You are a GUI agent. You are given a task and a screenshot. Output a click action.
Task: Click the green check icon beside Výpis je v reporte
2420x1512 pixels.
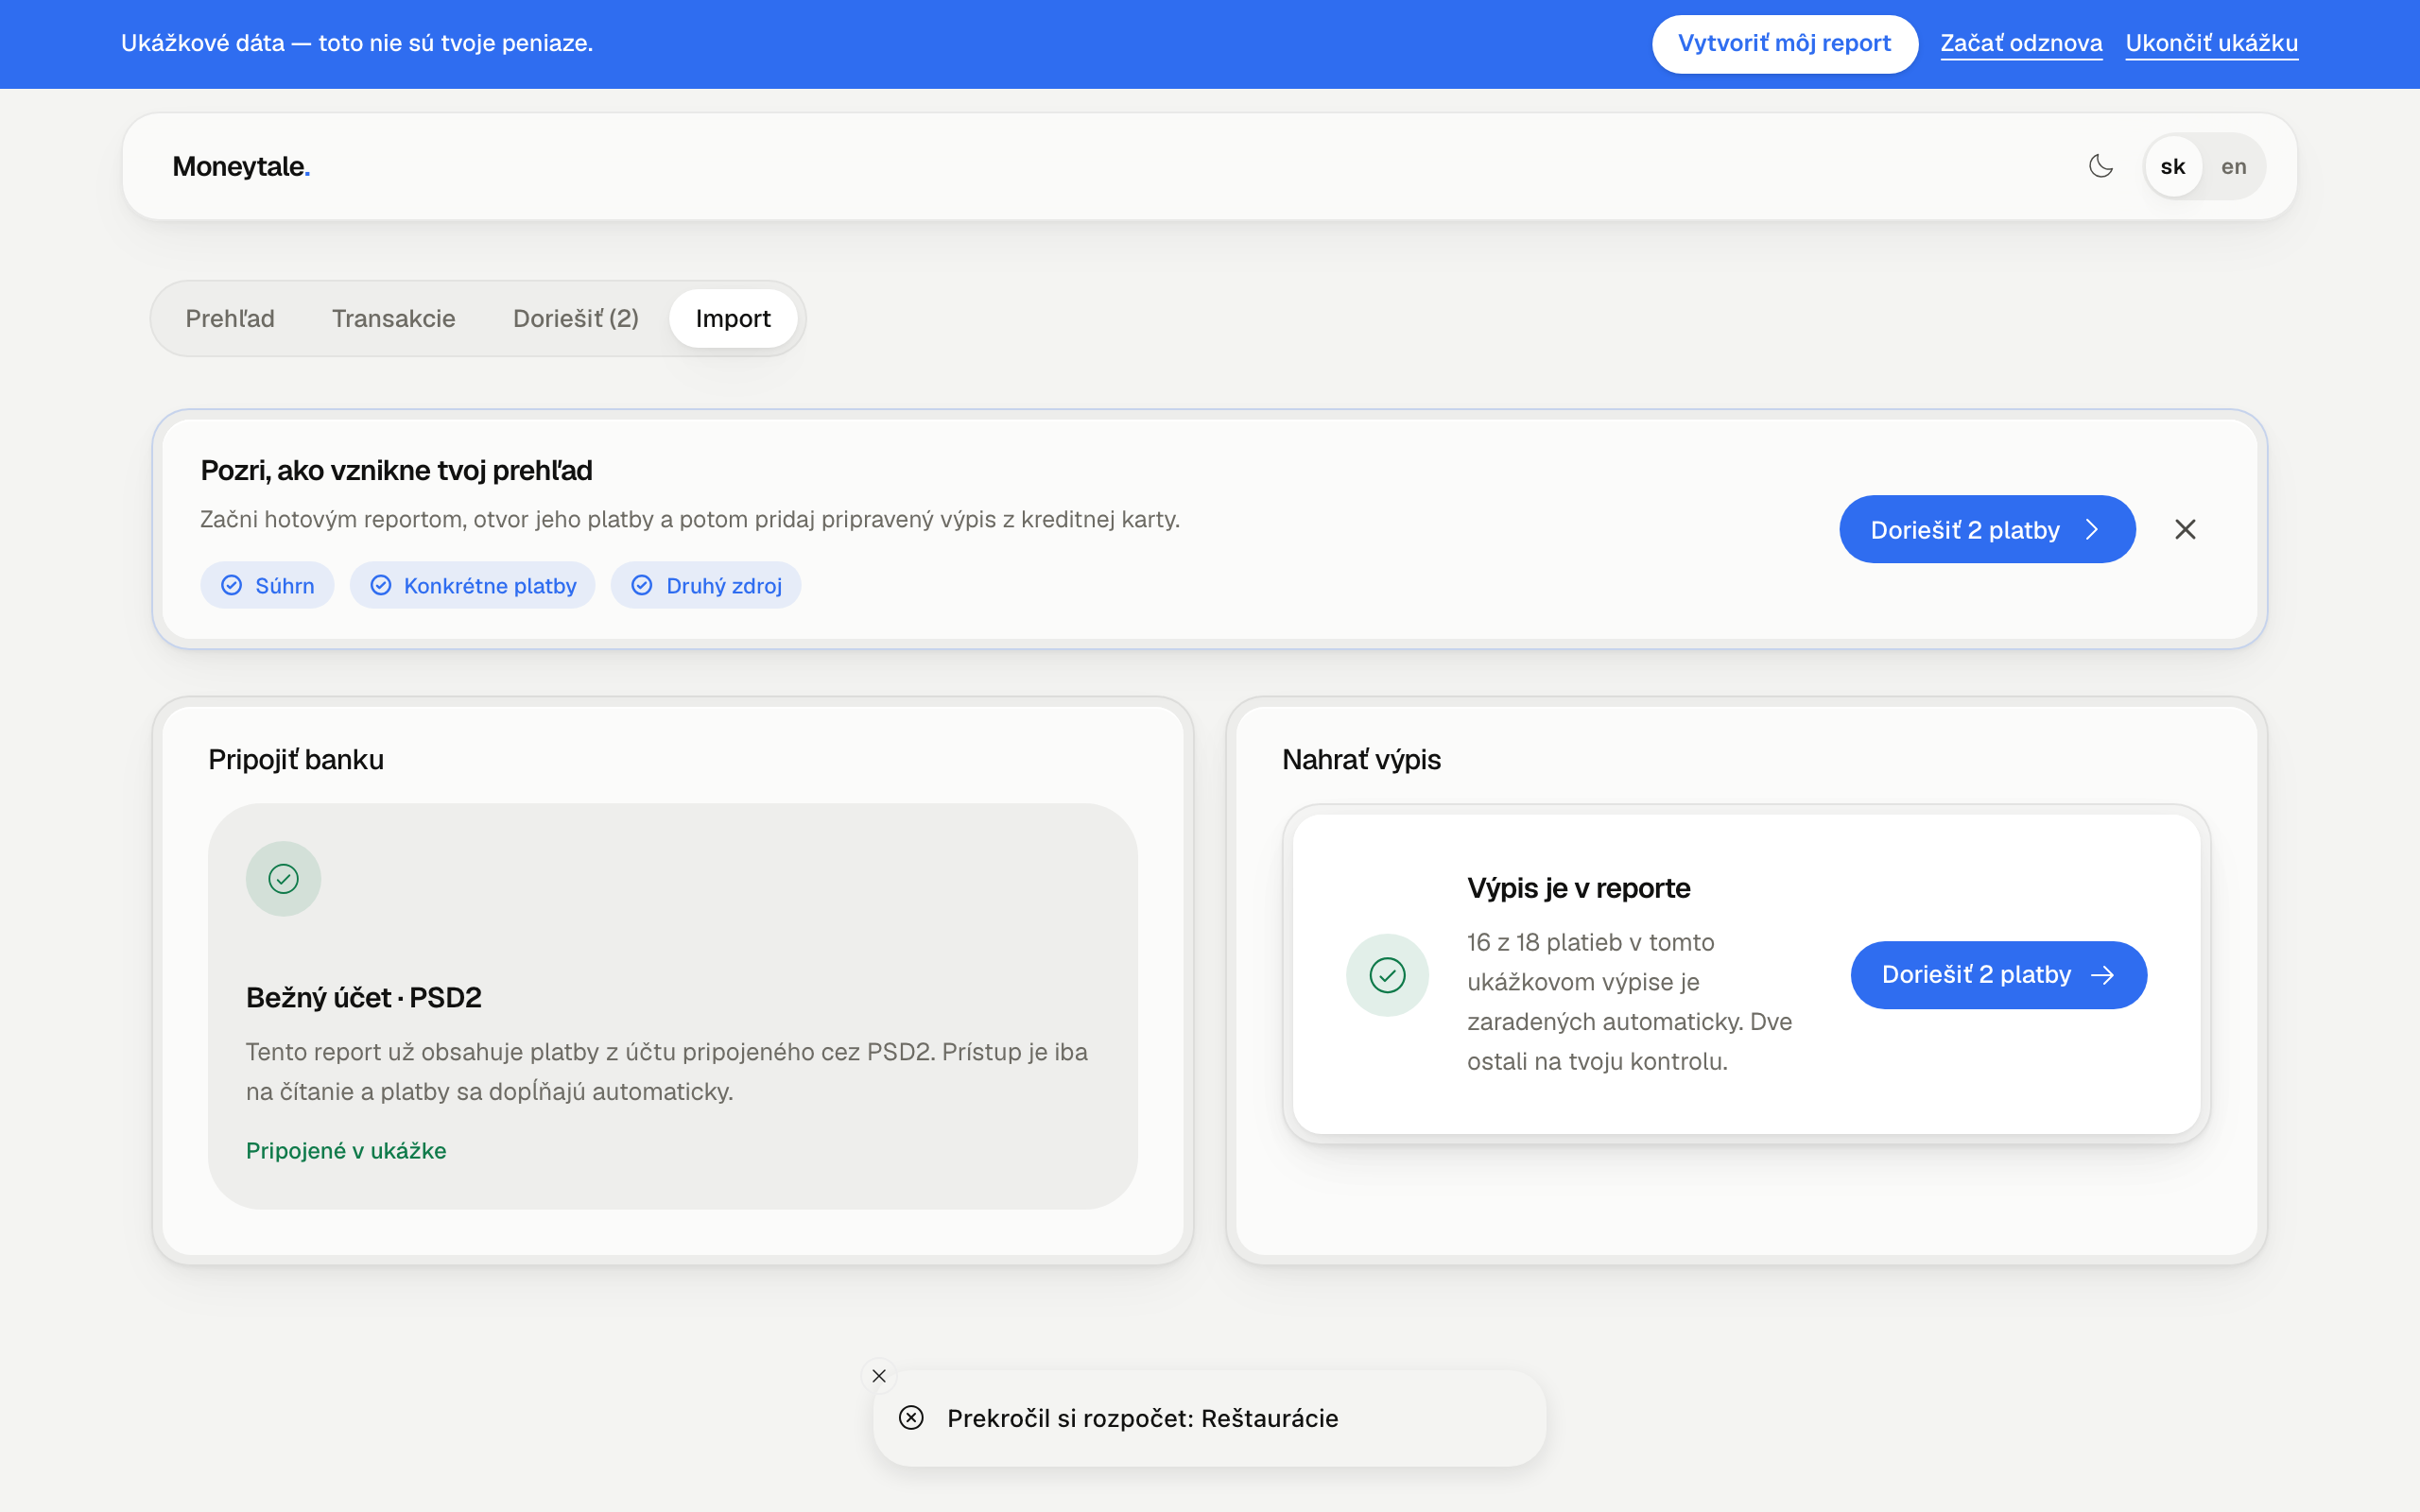point(1387,975)
